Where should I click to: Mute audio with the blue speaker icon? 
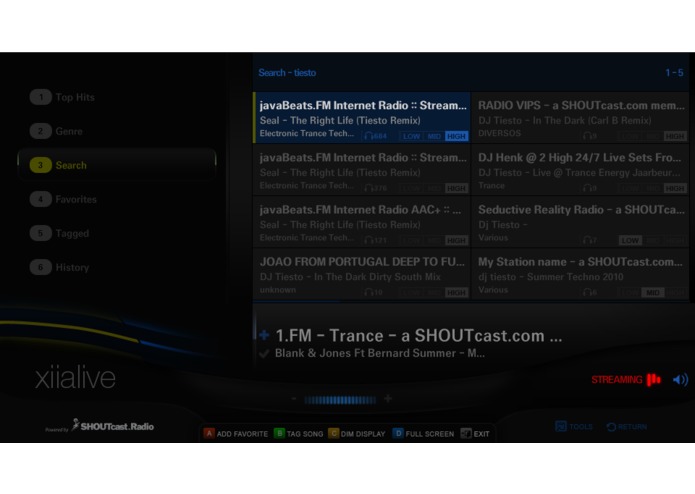[x=680, y=380]
